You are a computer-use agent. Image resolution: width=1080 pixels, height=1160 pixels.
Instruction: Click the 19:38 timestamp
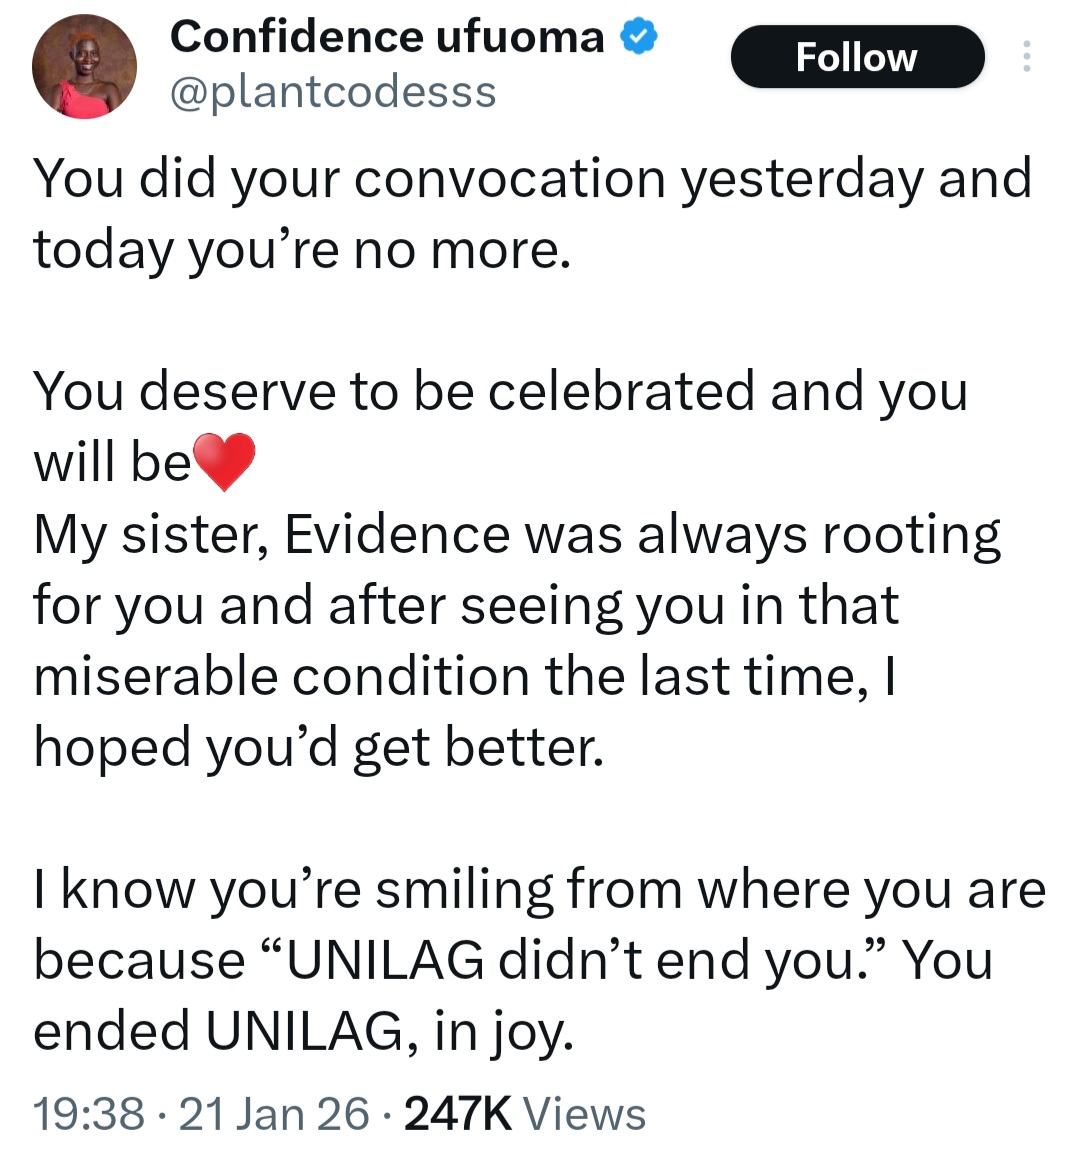pos(88,1114)
